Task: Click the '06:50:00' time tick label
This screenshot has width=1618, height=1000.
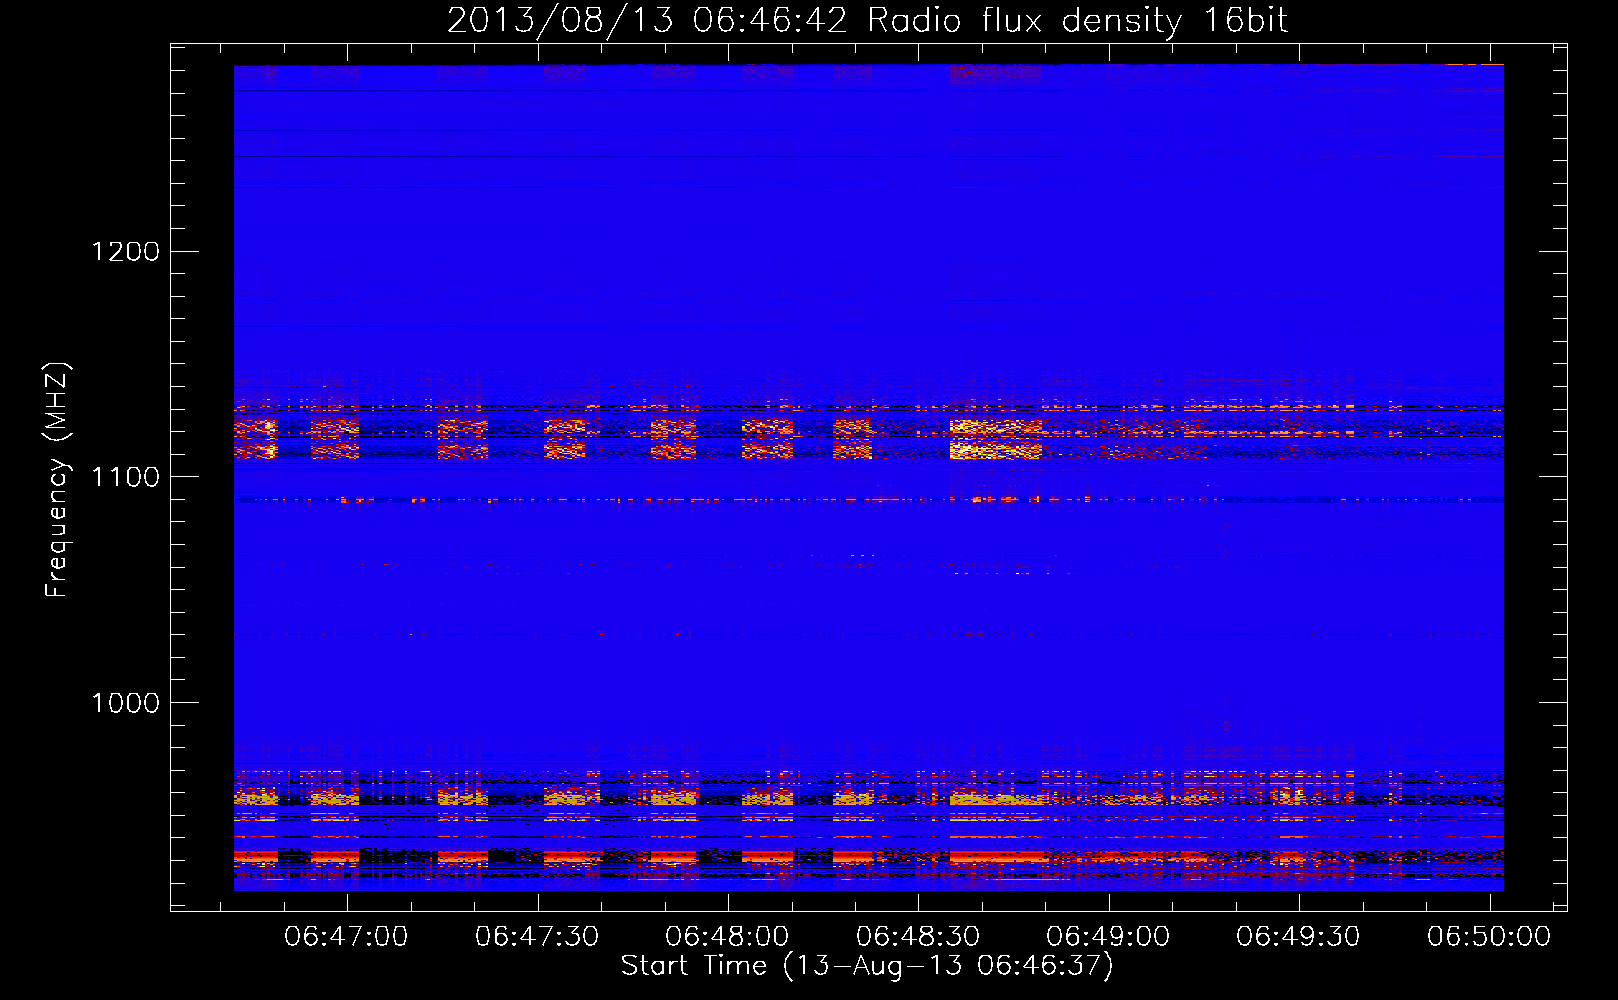Action: (x=1489, y=937)
